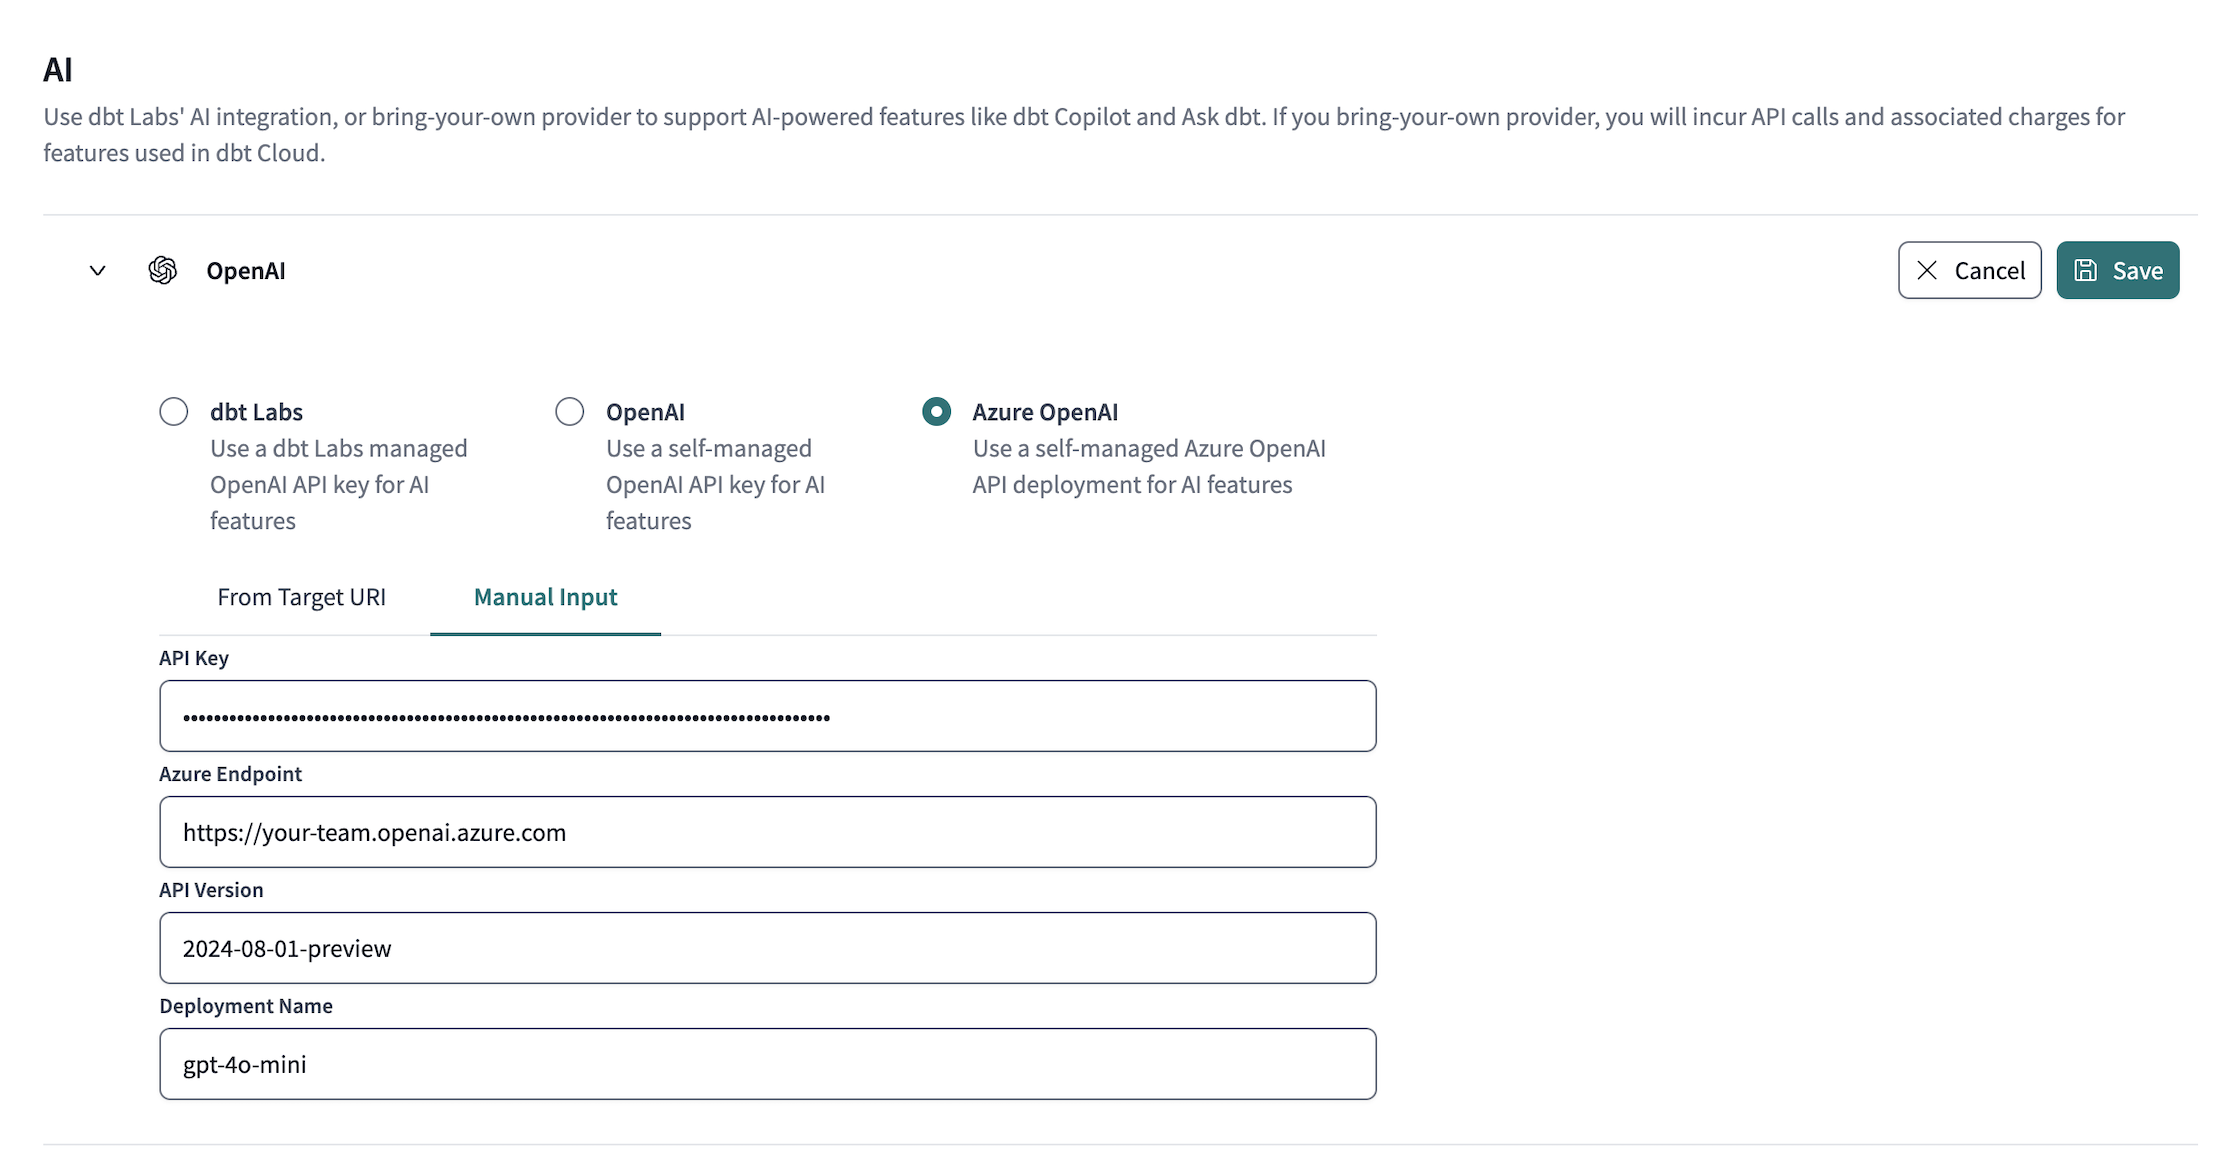2228x1166 pixels.
Task: Switch to the From Target URI tab
Action: click(301, 597)
